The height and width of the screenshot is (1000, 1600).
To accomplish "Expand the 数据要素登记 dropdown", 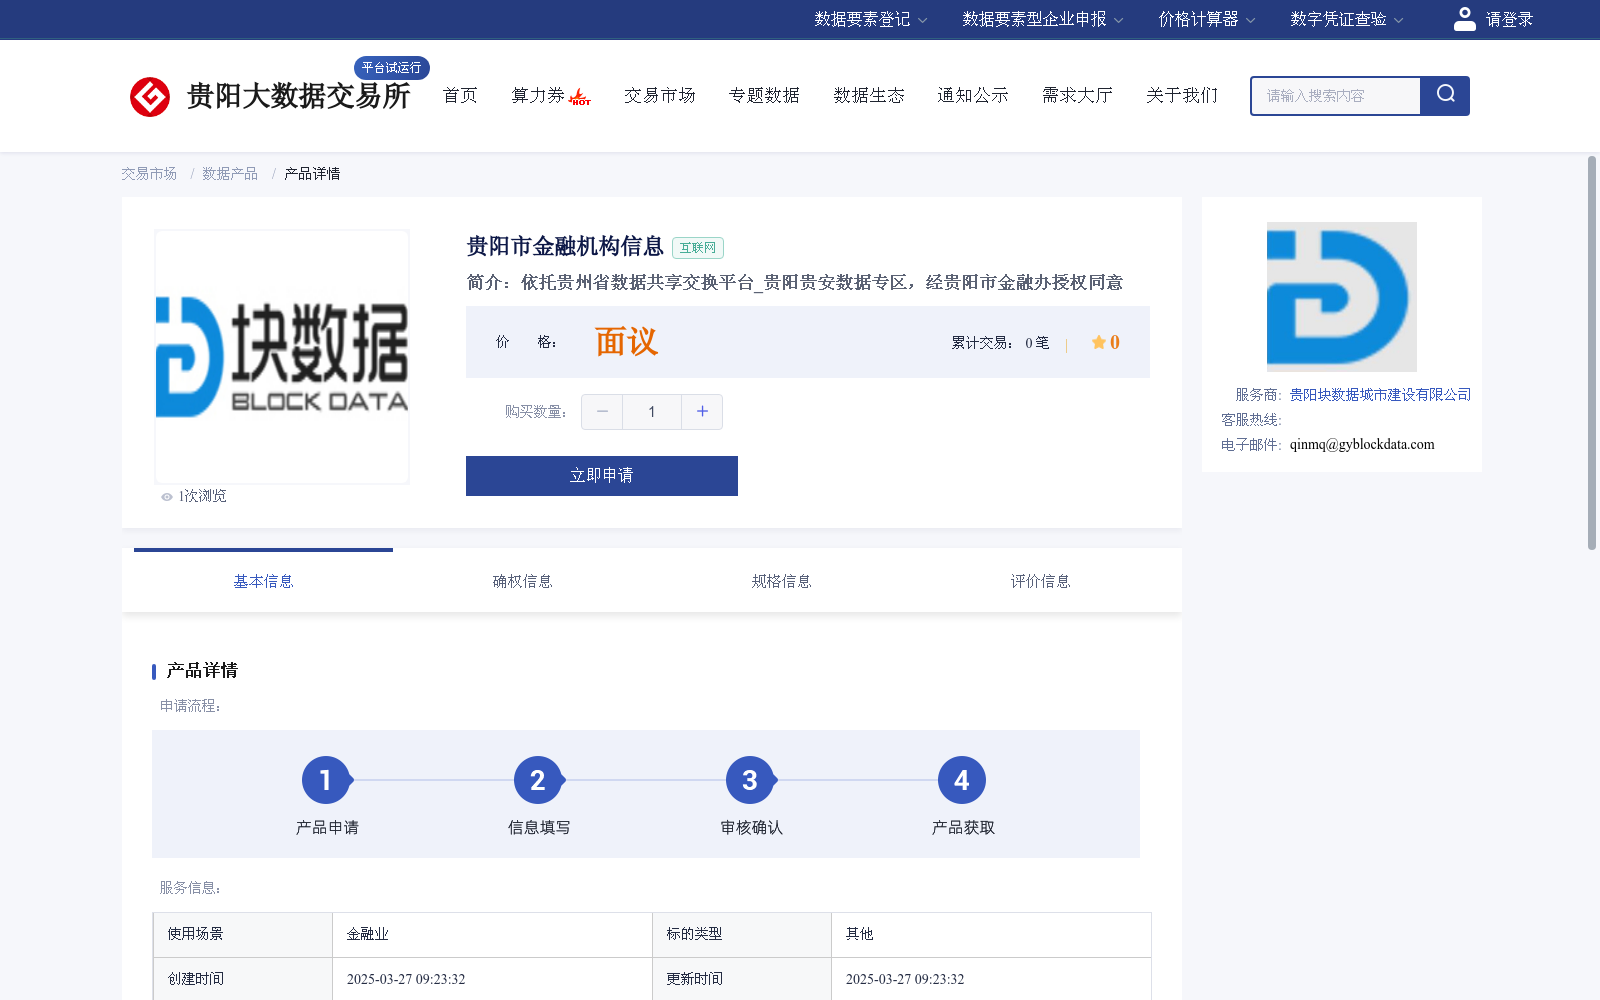I will (870, 19).
